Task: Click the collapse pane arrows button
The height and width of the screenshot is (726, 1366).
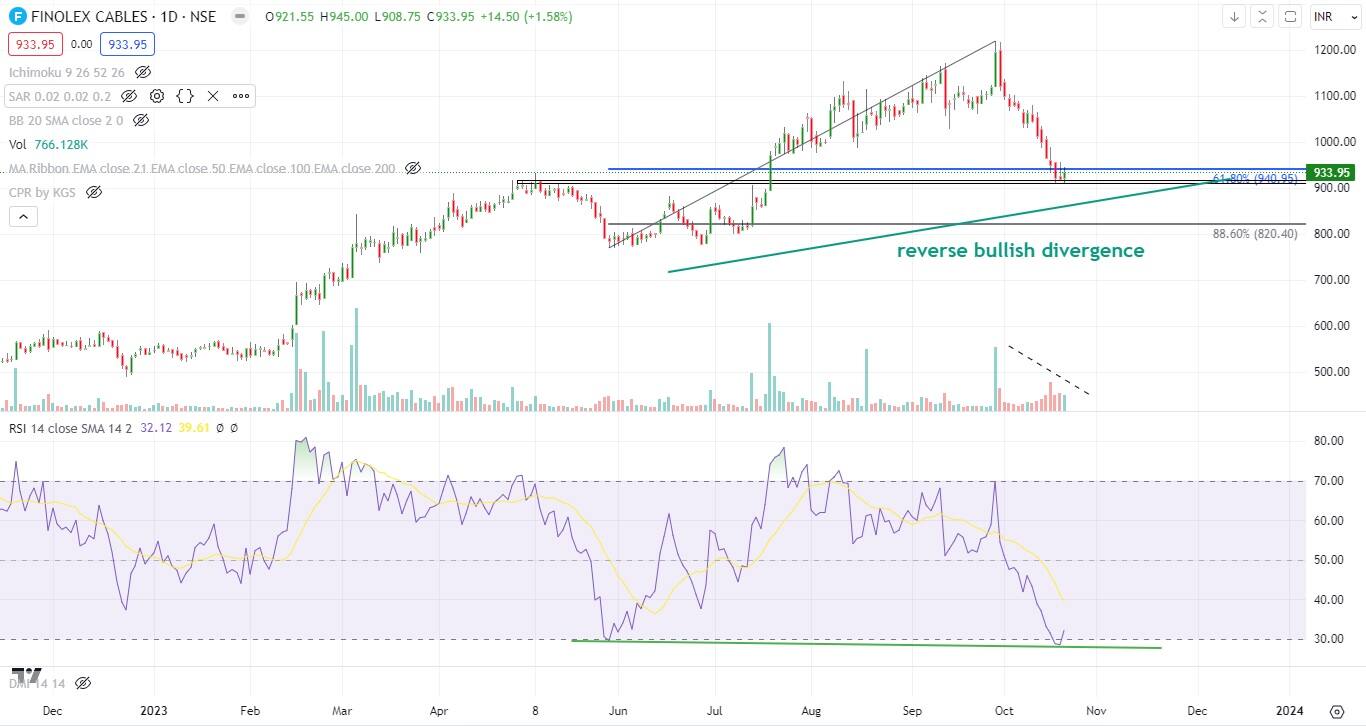Action: (1263, 17)
